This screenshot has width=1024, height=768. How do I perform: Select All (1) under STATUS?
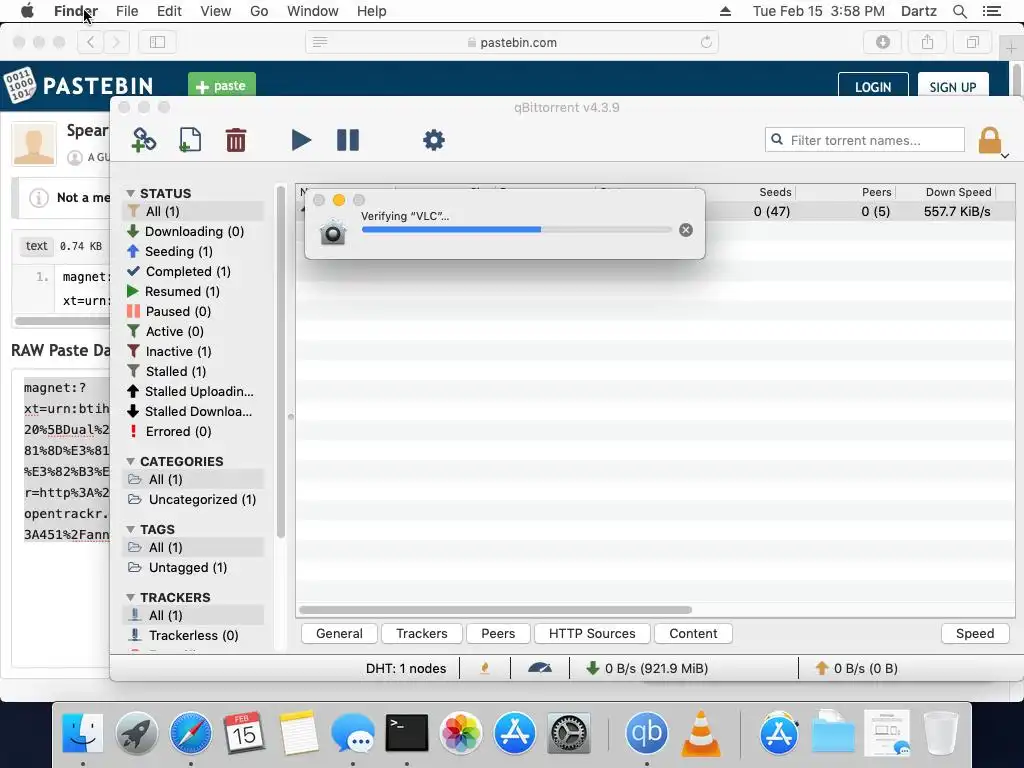[193, 211]
